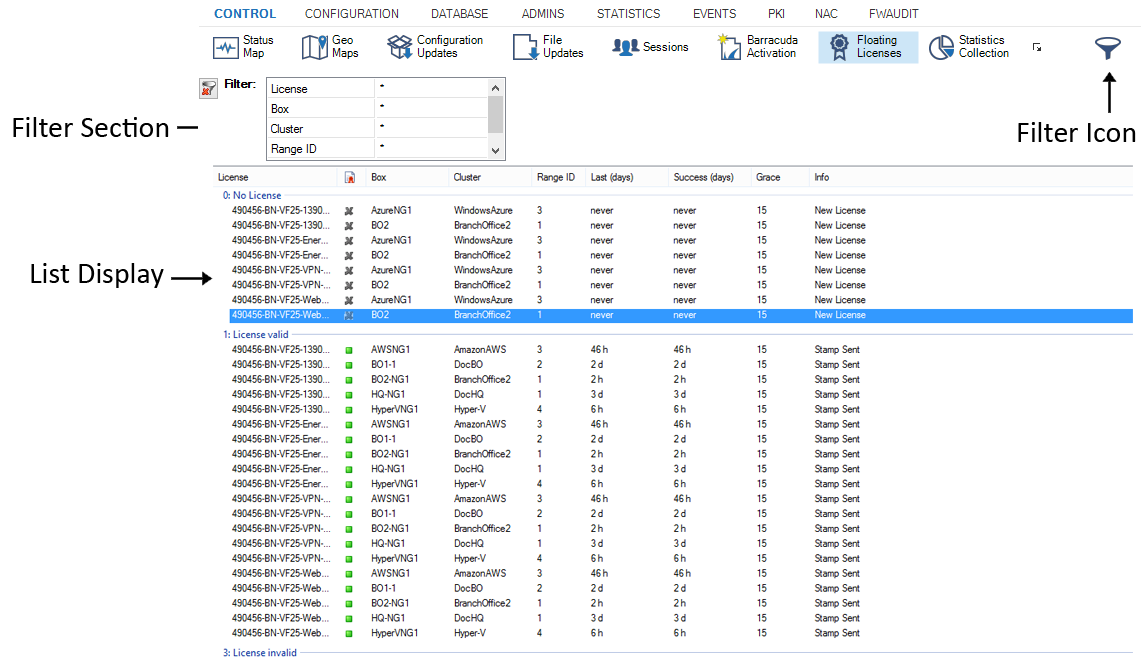Click the Cluster filter value field
The image size is (1141, 661).
coord(432,128)
